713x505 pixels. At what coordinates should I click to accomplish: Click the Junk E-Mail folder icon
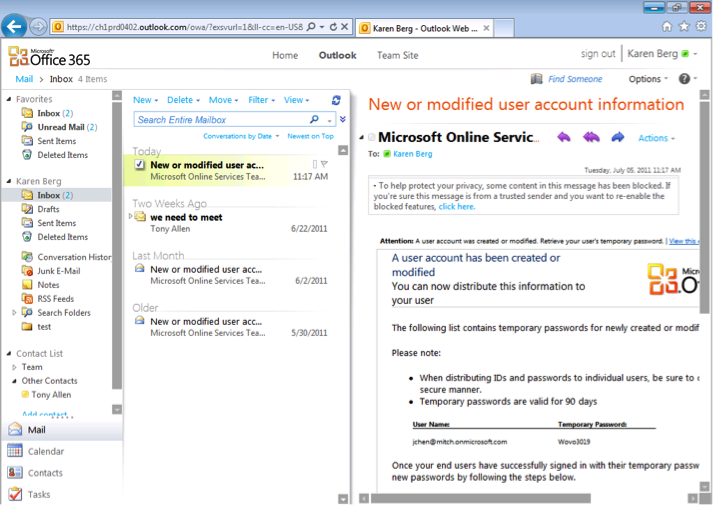(x=27, y=270)
